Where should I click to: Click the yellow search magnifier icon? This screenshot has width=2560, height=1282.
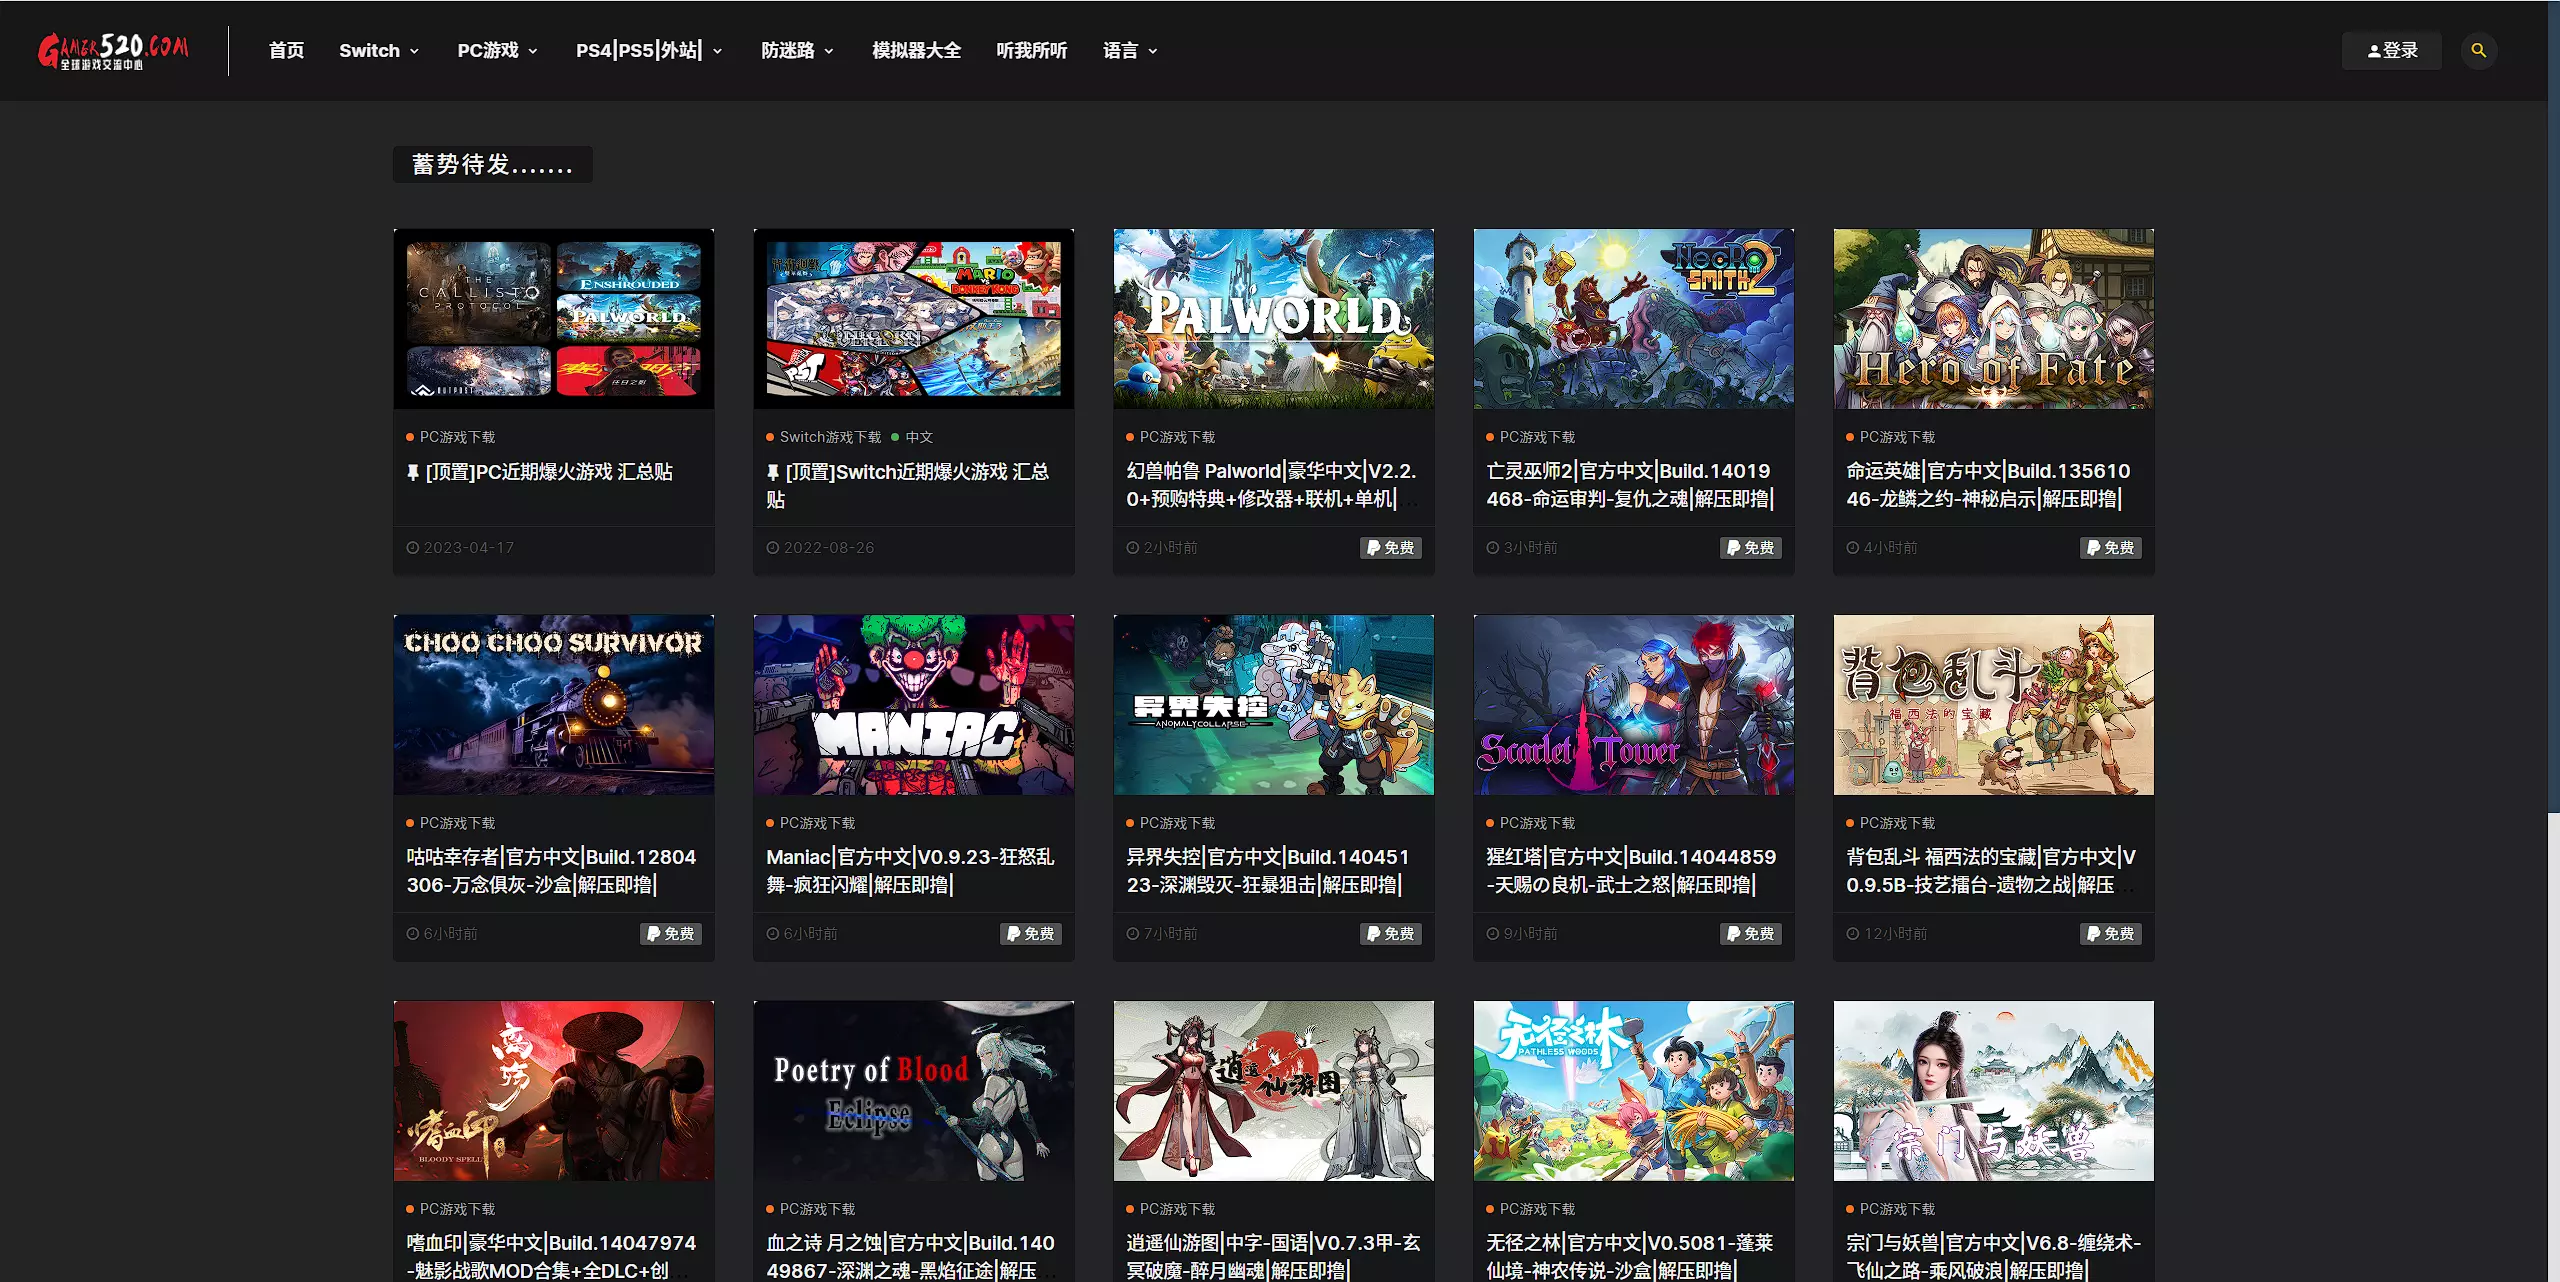[2478, 51]
